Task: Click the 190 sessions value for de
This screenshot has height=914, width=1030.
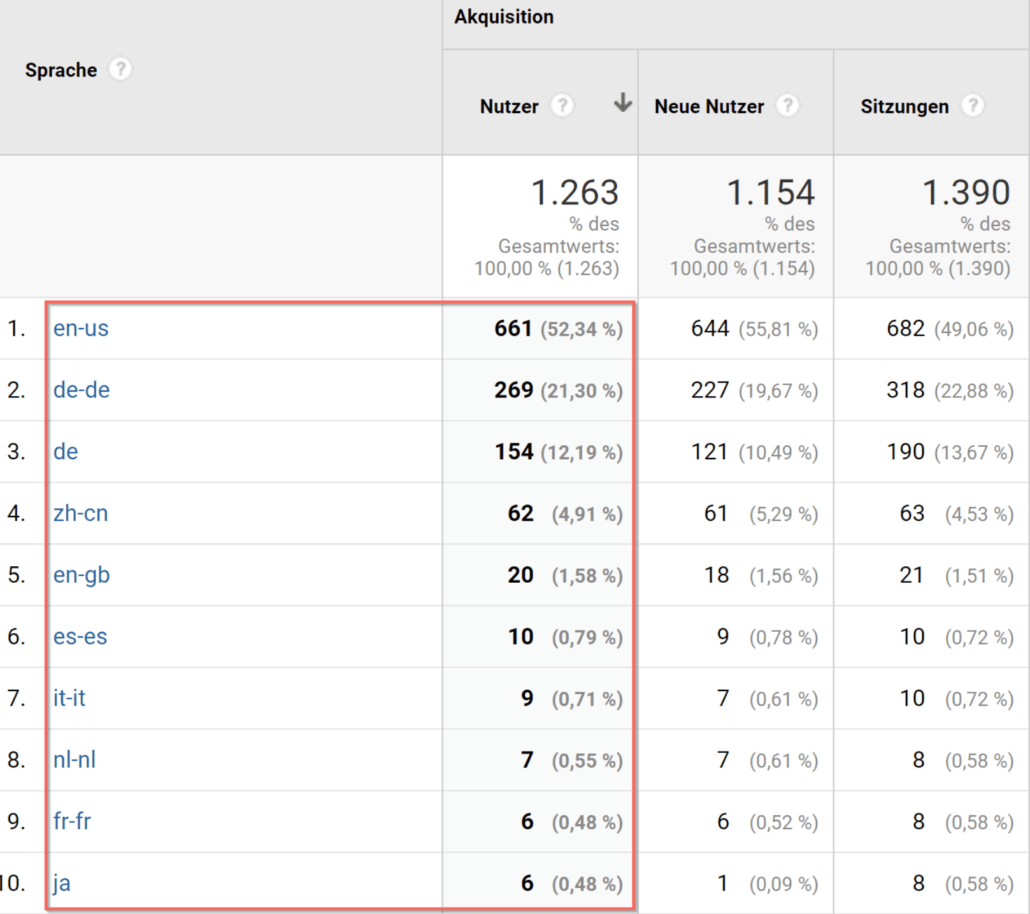Action: click(x=905, y=452)
